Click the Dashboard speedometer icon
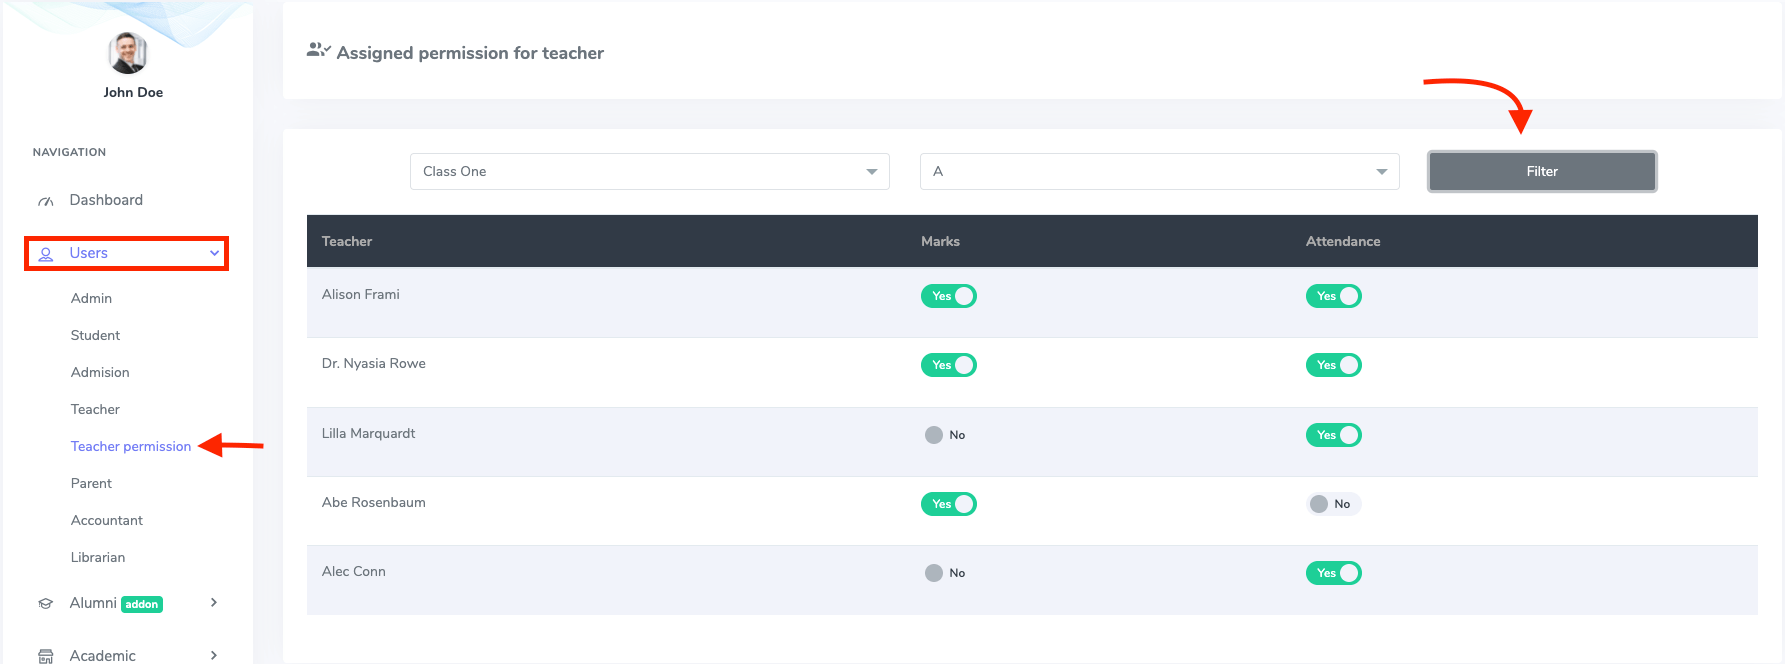The height and width of the screenshot is (664, 1785). 46,201
